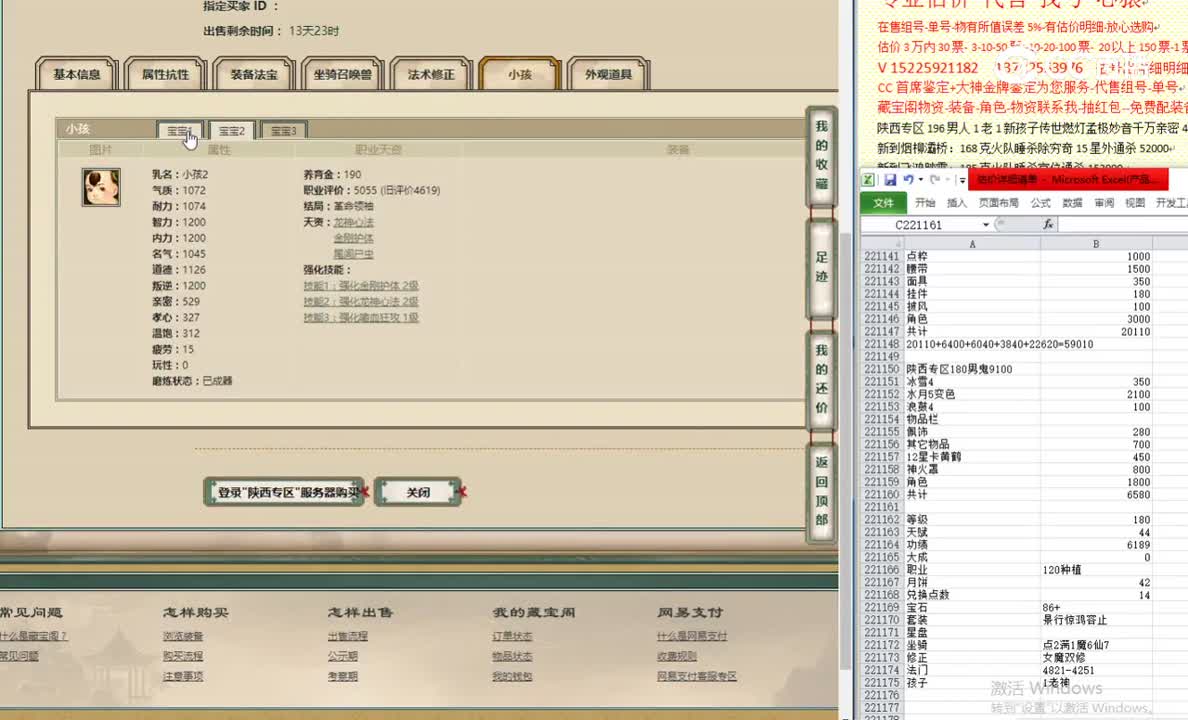Select the 宝宝3 sub-tab
The image size is (1188, 720).
pyautogui.click(x=283, y=130)
